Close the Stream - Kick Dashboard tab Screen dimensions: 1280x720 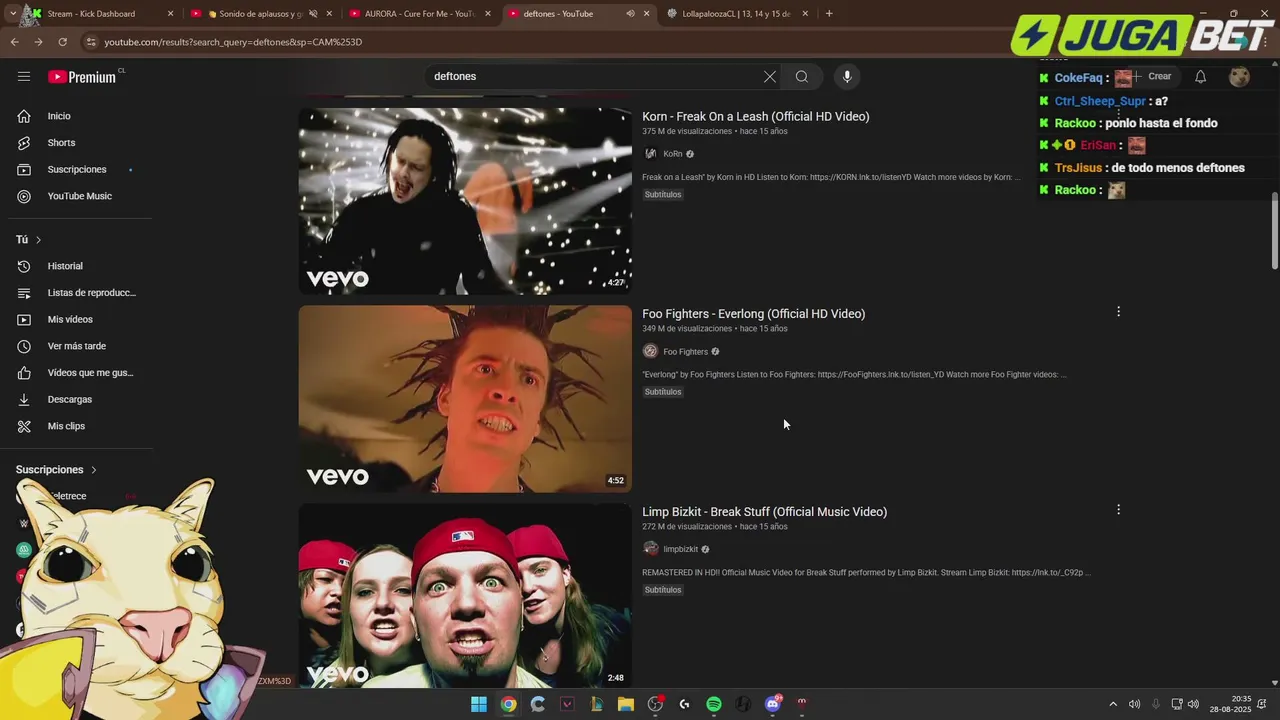pyautogui.click(x=170, y=14)
